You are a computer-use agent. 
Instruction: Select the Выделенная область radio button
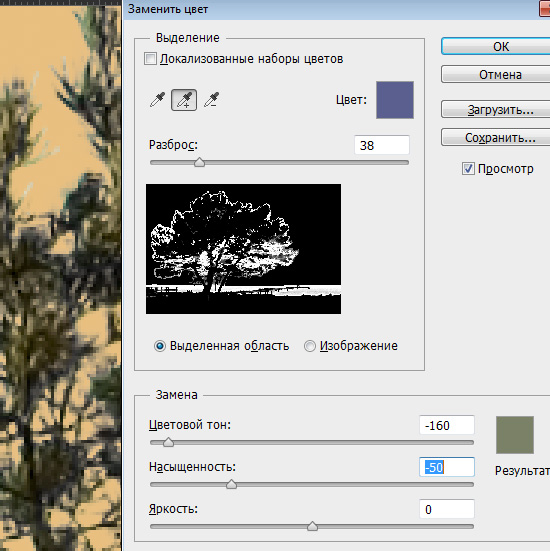160,346
